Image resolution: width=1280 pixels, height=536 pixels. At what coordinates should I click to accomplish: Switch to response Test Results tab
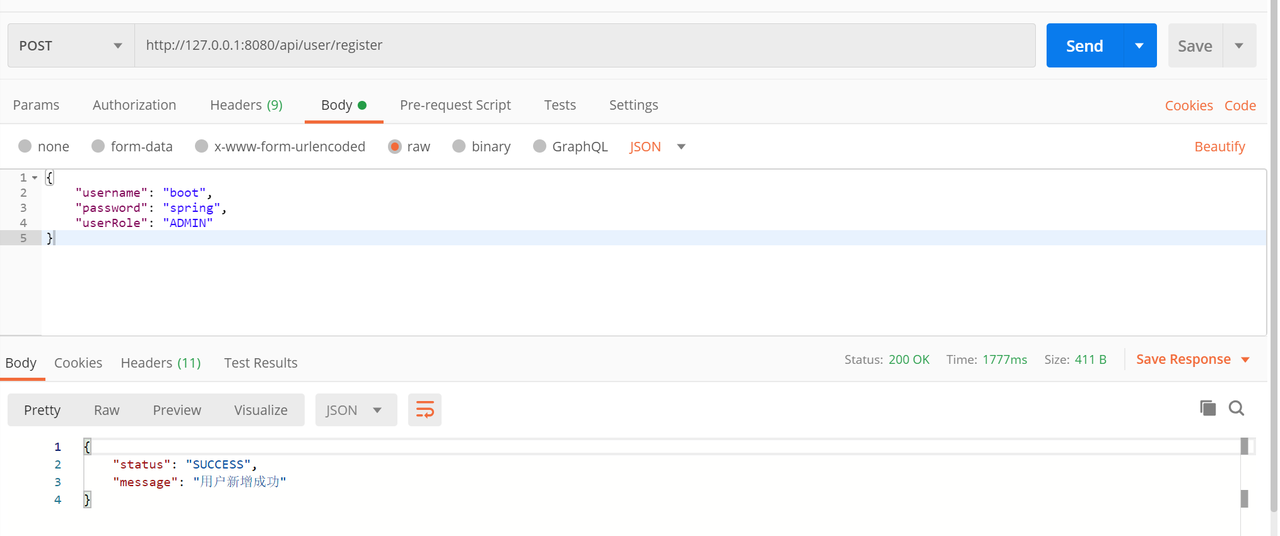(260, 363)
